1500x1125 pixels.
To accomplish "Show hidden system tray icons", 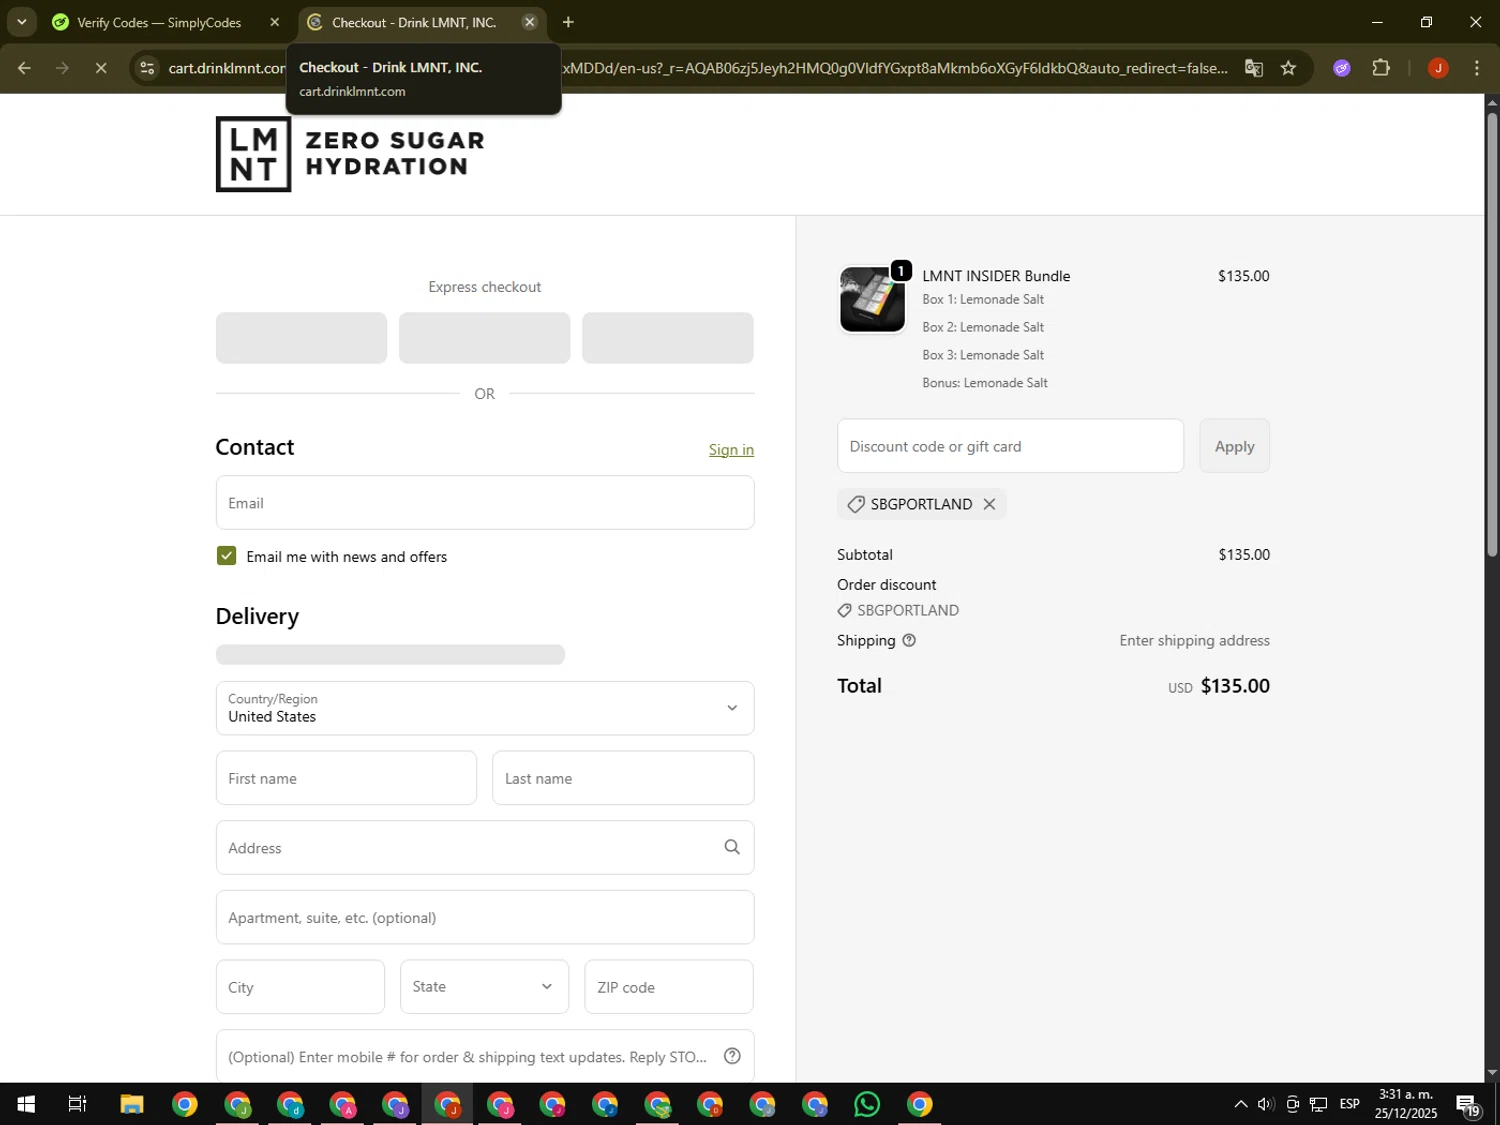I will [1240, 1104].
